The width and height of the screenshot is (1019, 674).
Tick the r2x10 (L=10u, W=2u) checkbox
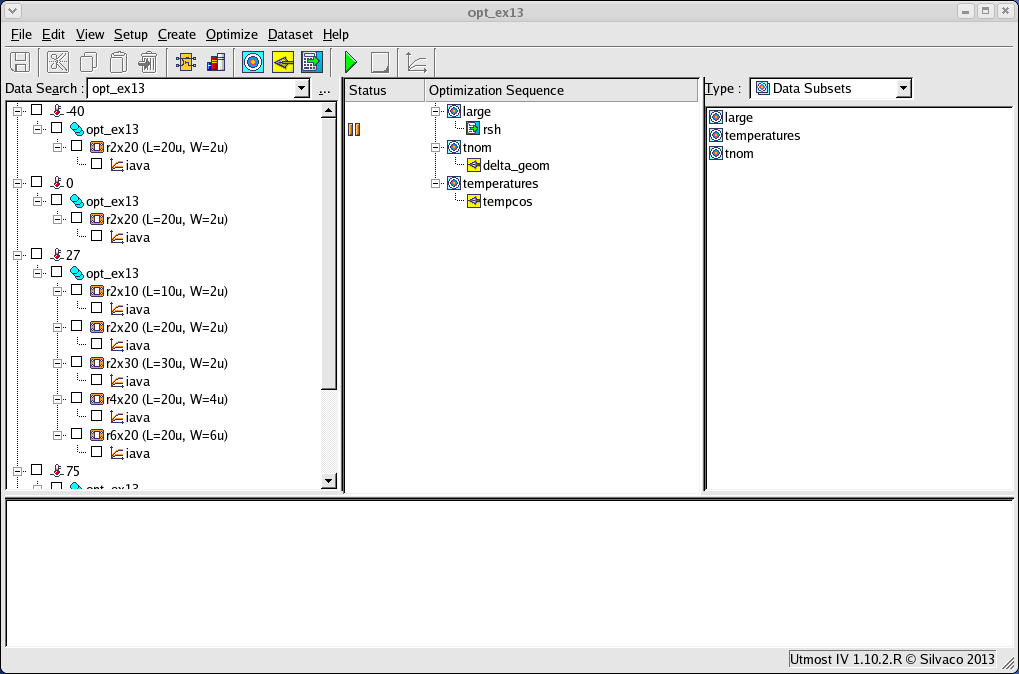77,290
